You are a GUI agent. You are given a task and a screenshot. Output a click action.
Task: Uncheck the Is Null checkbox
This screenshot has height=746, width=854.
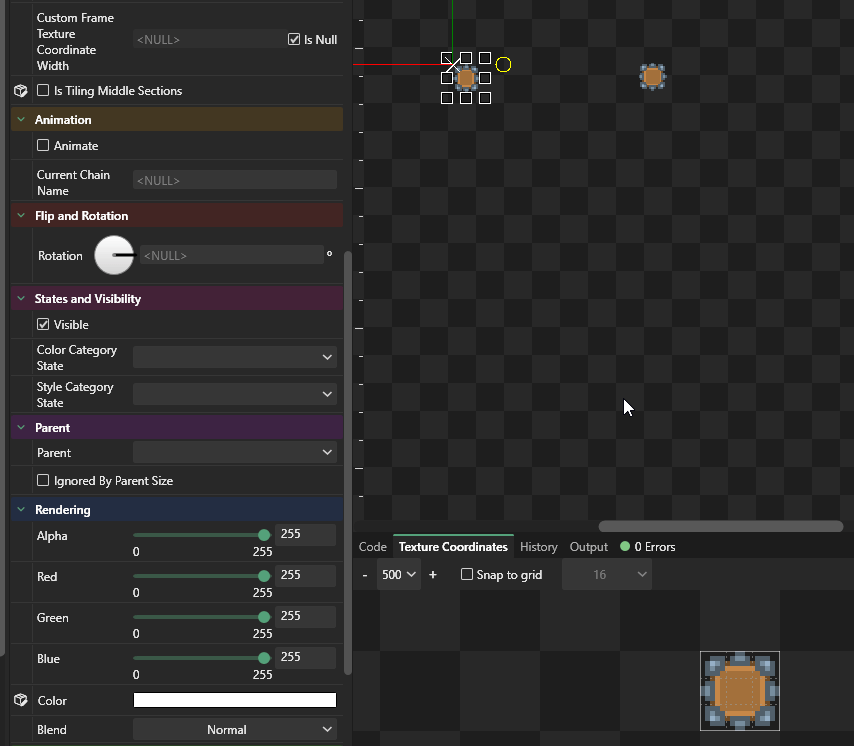(294, 40)
